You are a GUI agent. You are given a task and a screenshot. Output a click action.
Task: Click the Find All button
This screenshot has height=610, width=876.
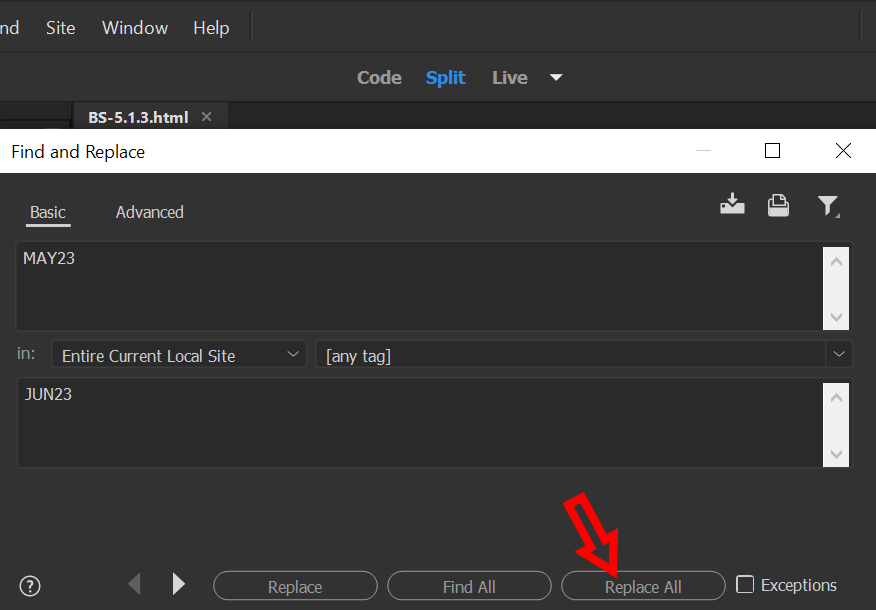pos(469,585)
